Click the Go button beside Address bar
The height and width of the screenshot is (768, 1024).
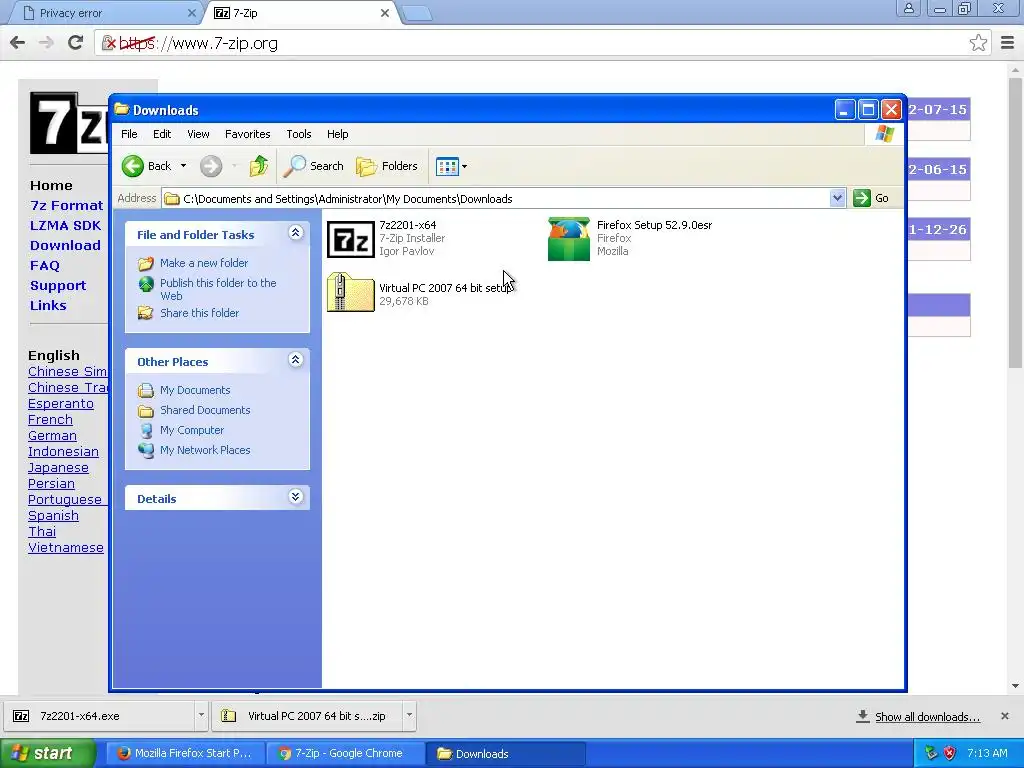pyautogui.click(x=871, y=198)
